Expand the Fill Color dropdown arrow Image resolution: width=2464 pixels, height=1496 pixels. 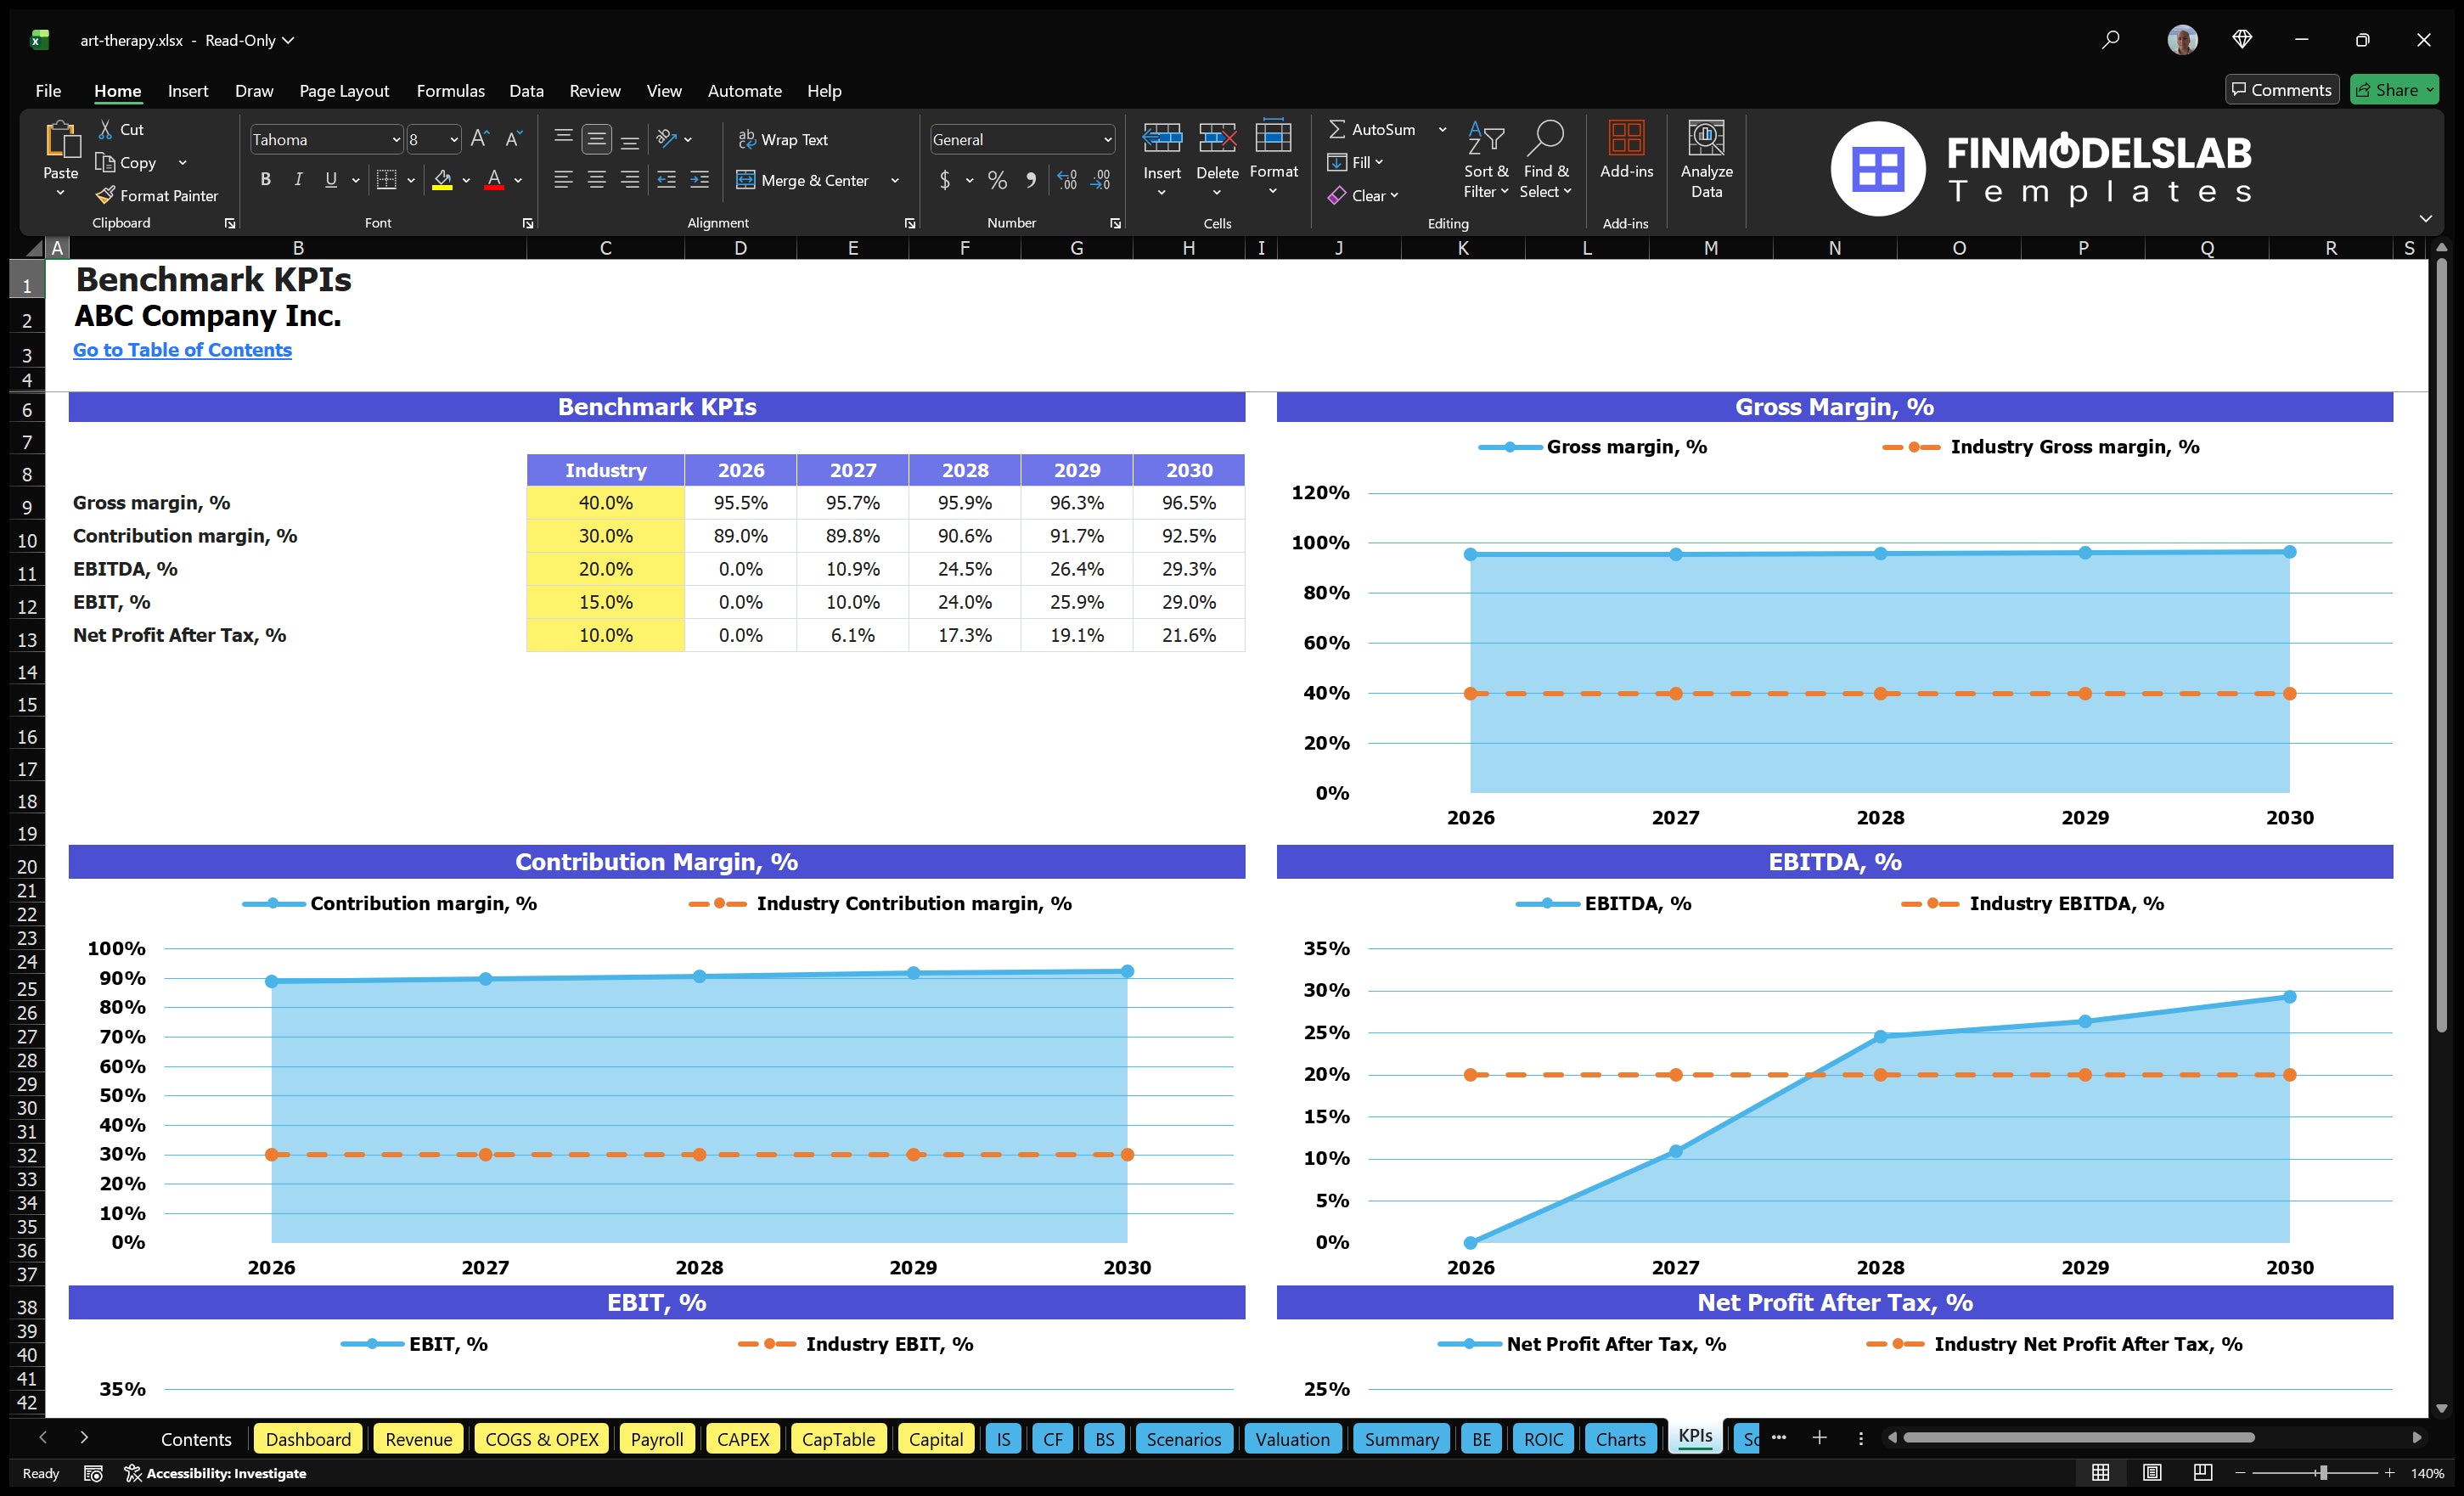466,181
